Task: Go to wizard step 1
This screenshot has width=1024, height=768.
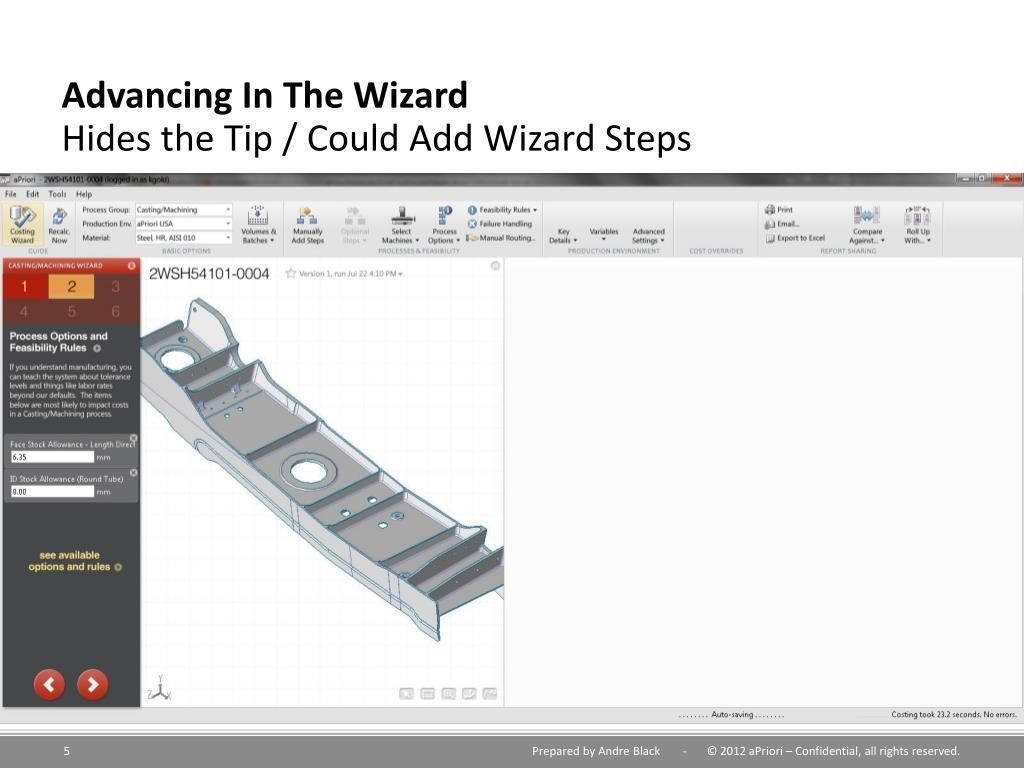Action: [25, 287]
